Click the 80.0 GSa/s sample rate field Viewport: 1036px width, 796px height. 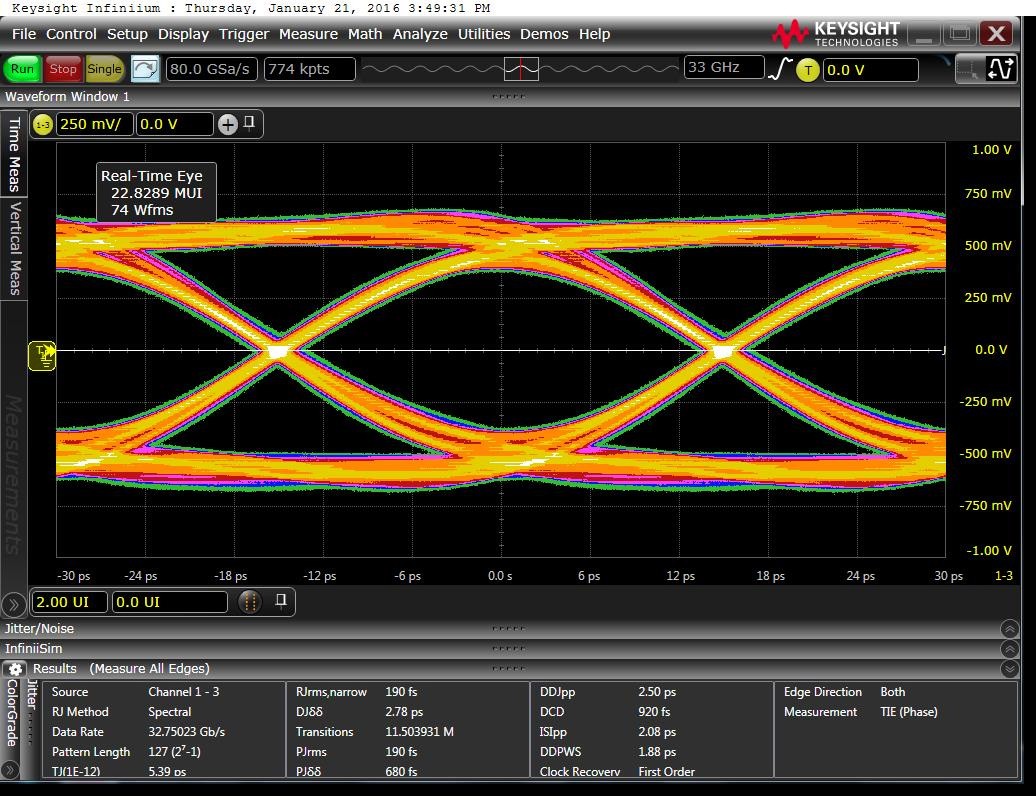point(210,69)
